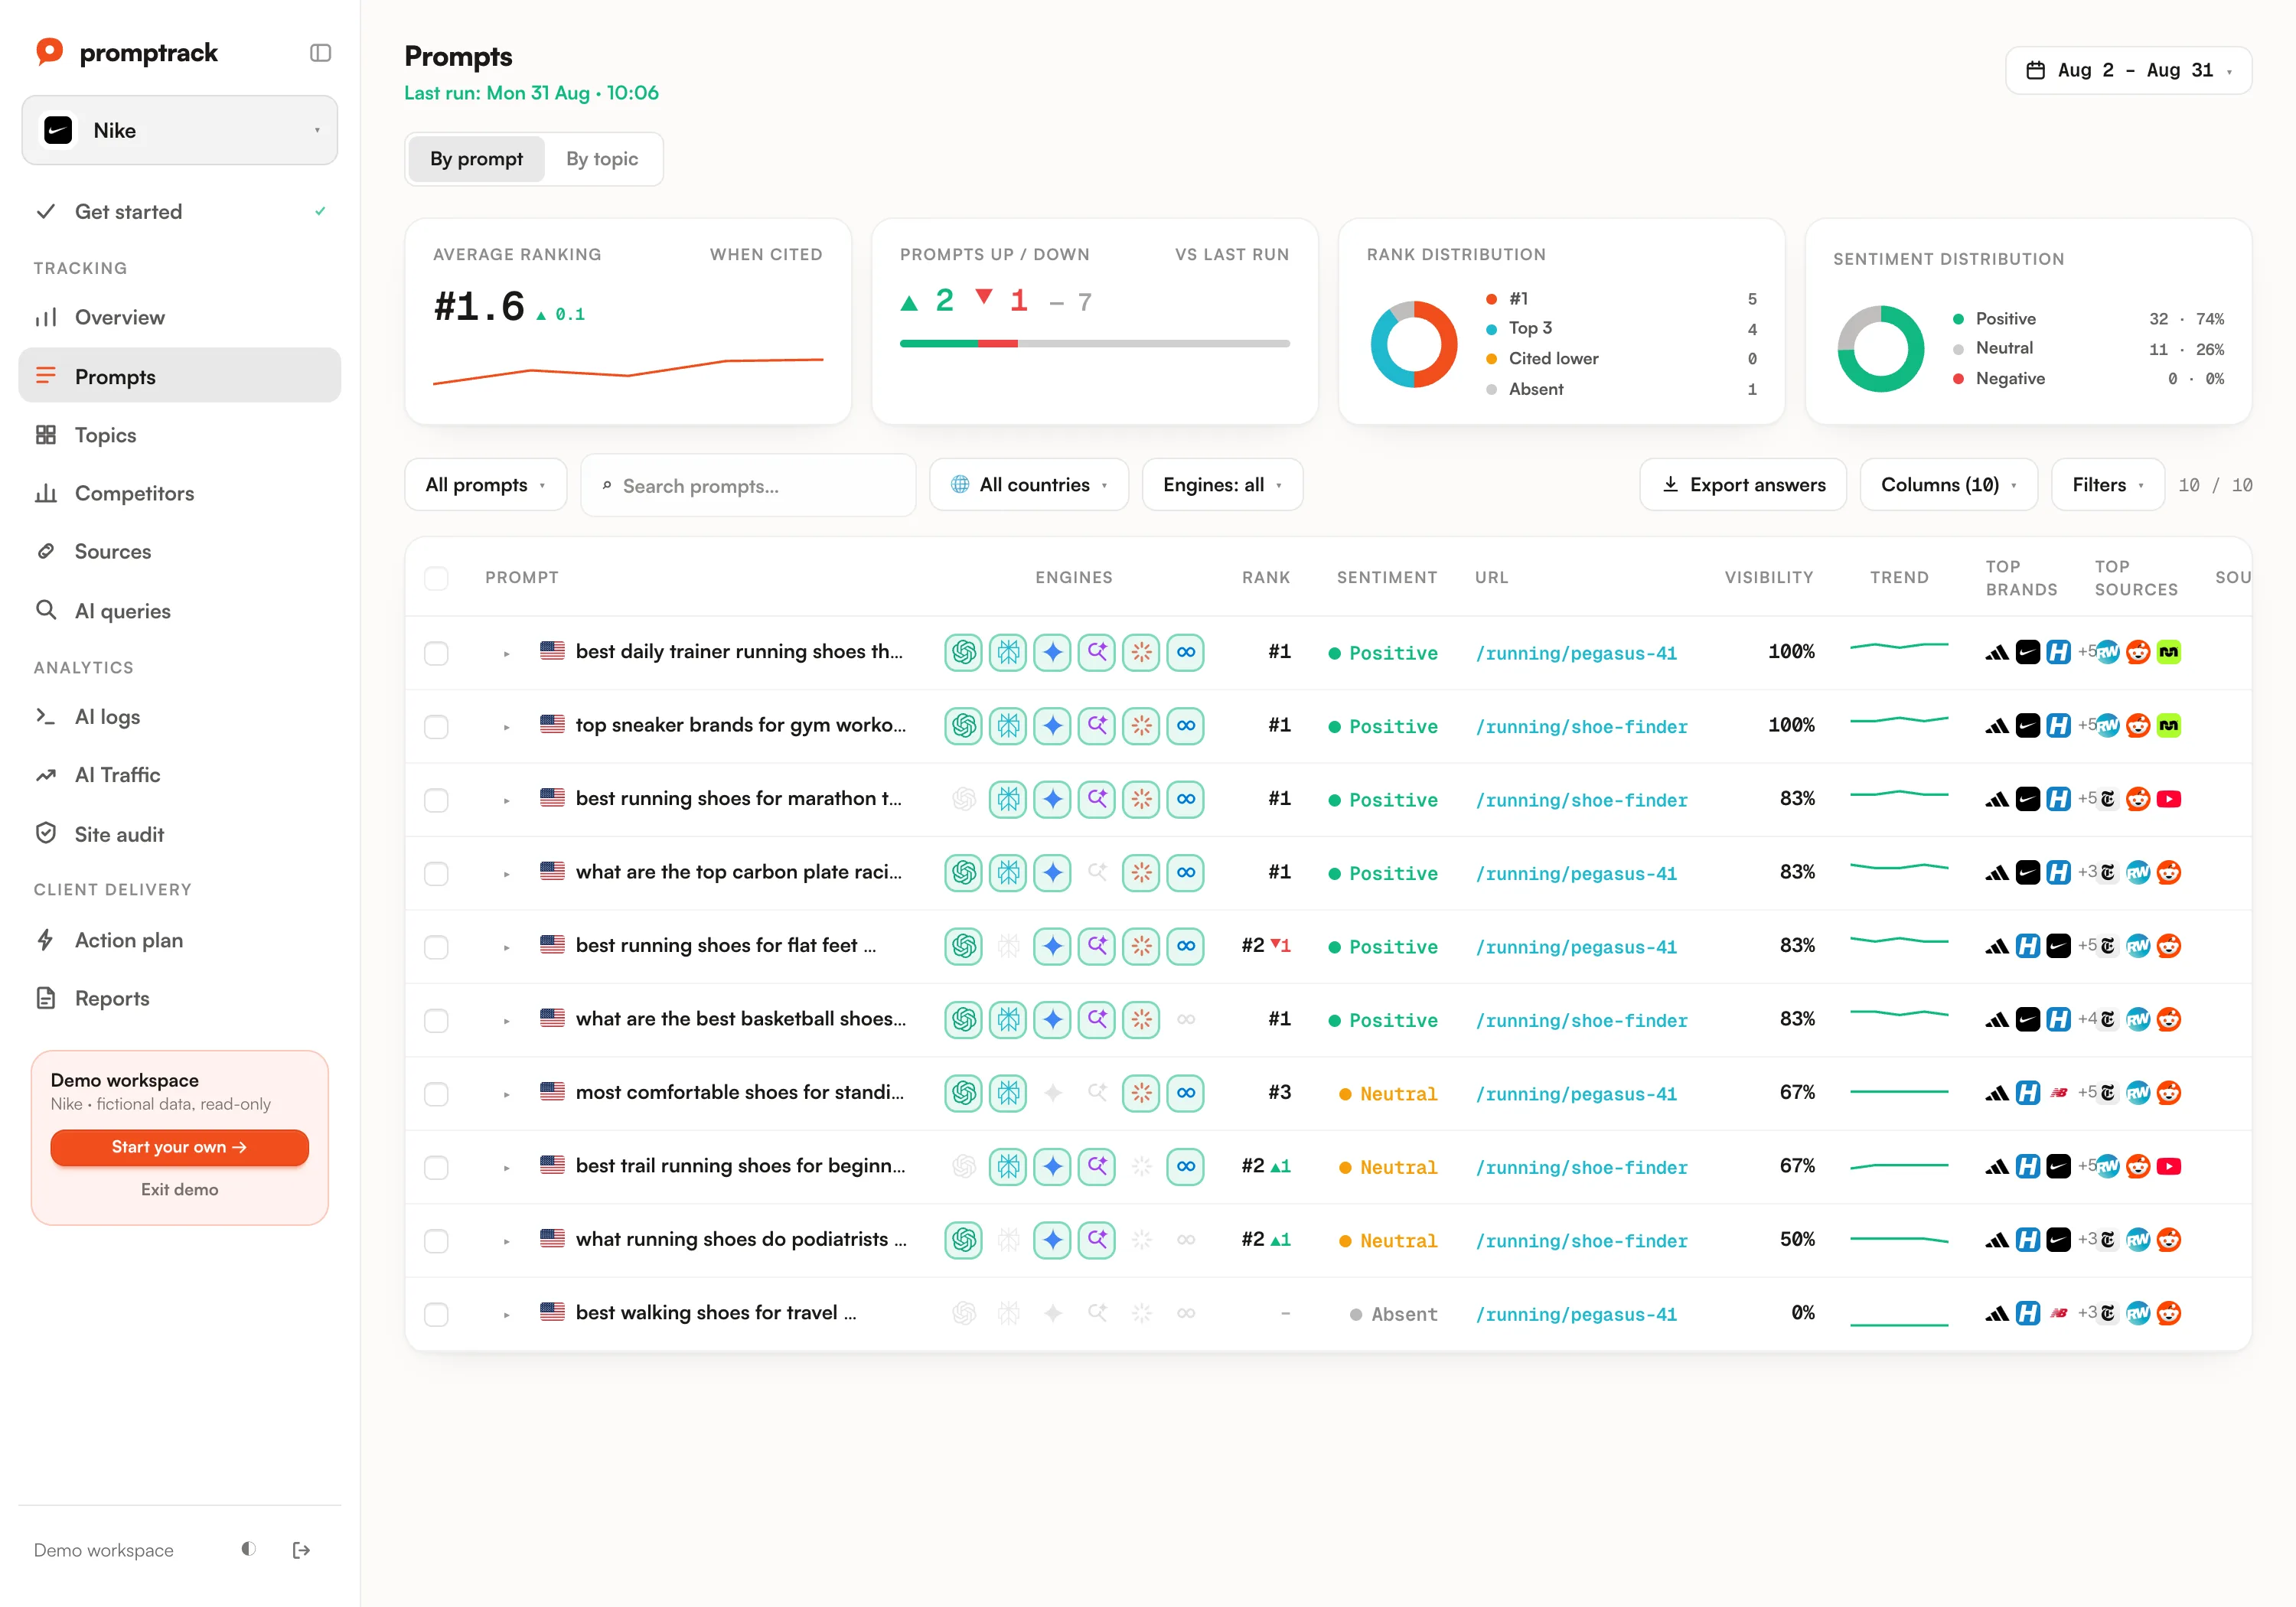The height and width of the screenshot is (1607, 2296).
Task: Click the average ranking trend line chart
Action: [x=628, y=370]
